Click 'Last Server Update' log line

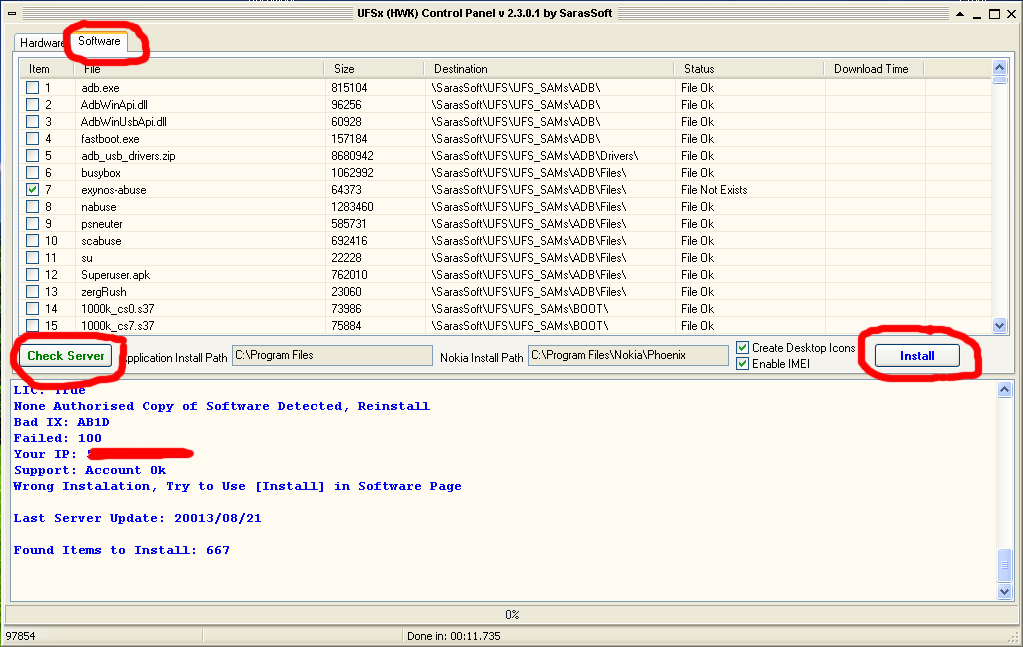tap(137, 518)
